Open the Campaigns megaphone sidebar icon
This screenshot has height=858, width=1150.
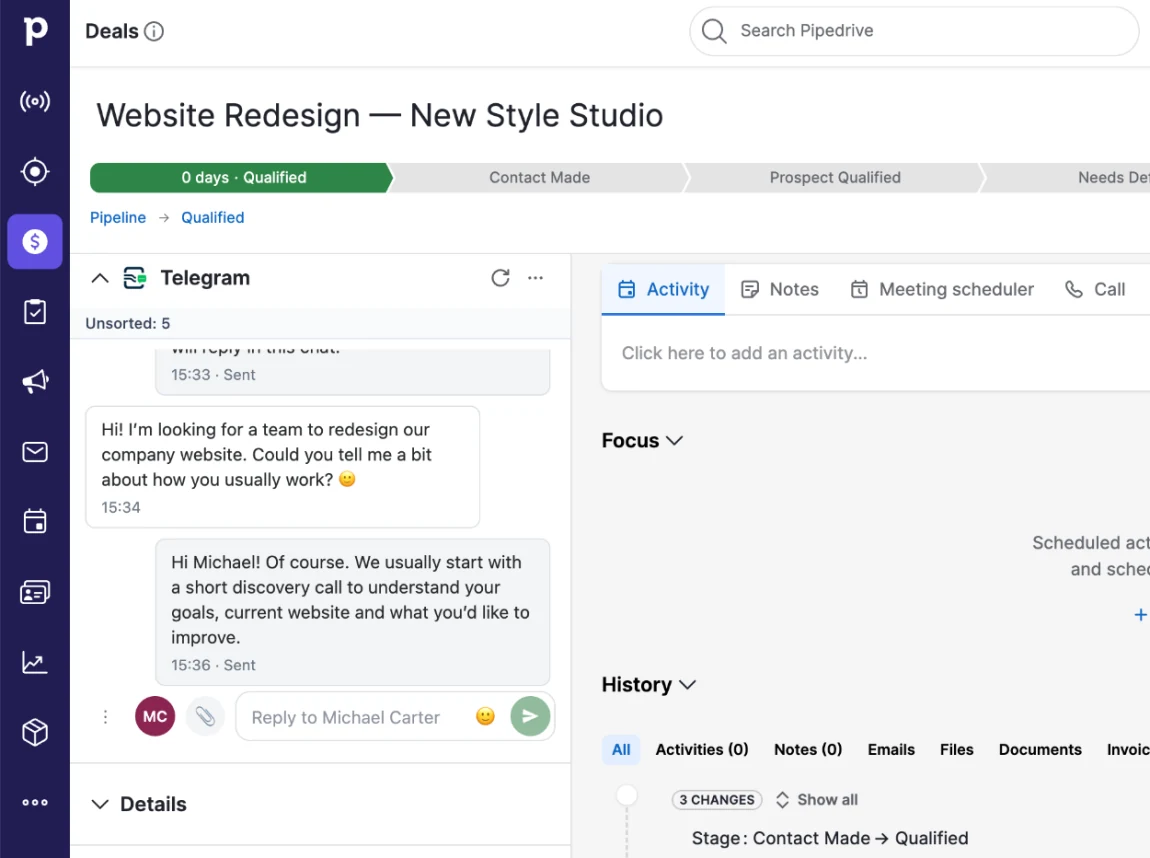(34, 381)
